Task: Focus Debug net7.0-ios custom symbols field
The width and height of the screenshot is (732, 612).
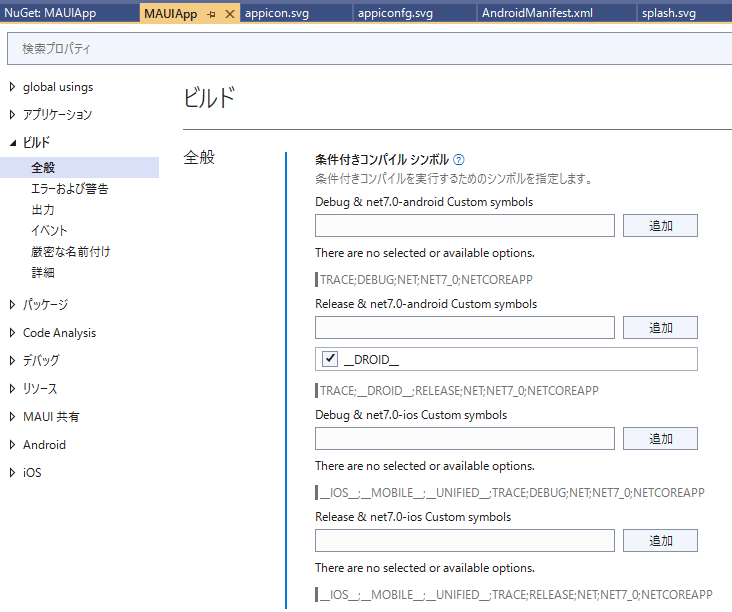Action: [465, 438]
